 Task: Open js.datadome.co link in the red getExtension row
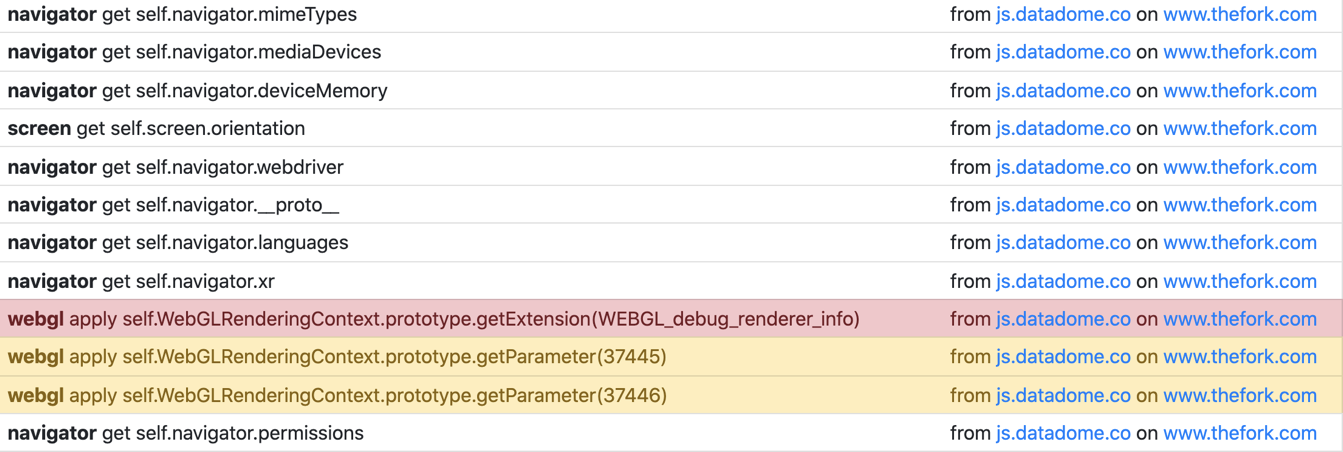(x=1062, y=320)
